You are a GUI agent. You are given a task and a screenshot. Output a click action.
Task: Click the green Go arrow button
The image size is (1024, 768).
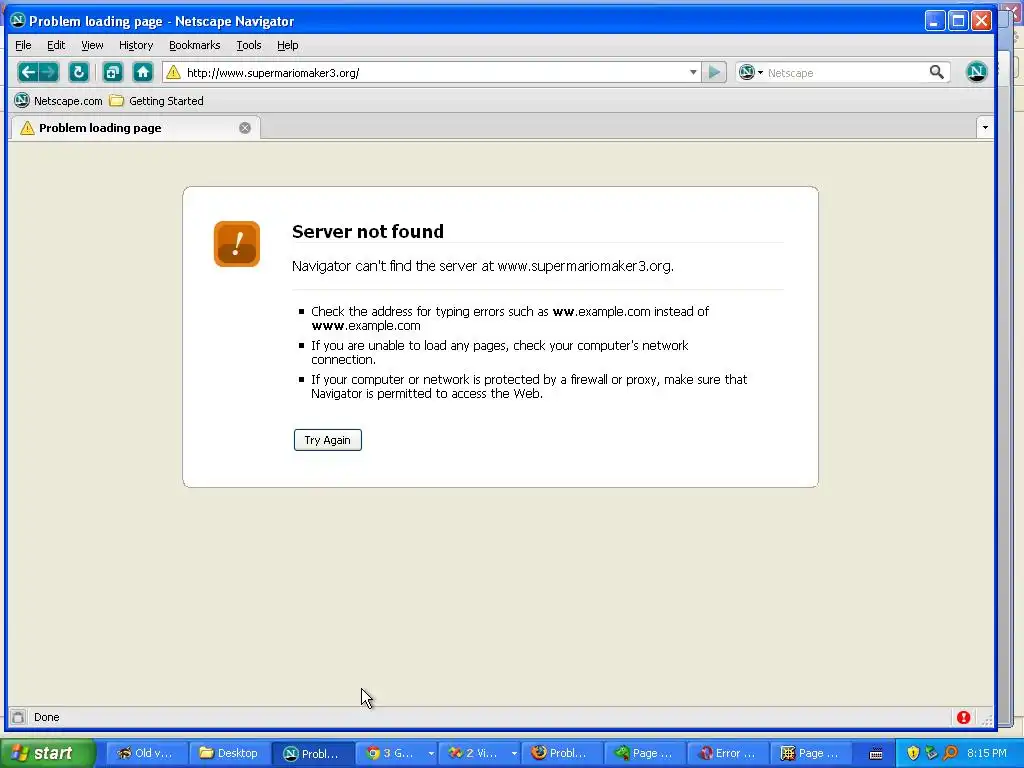click(714, 72)
